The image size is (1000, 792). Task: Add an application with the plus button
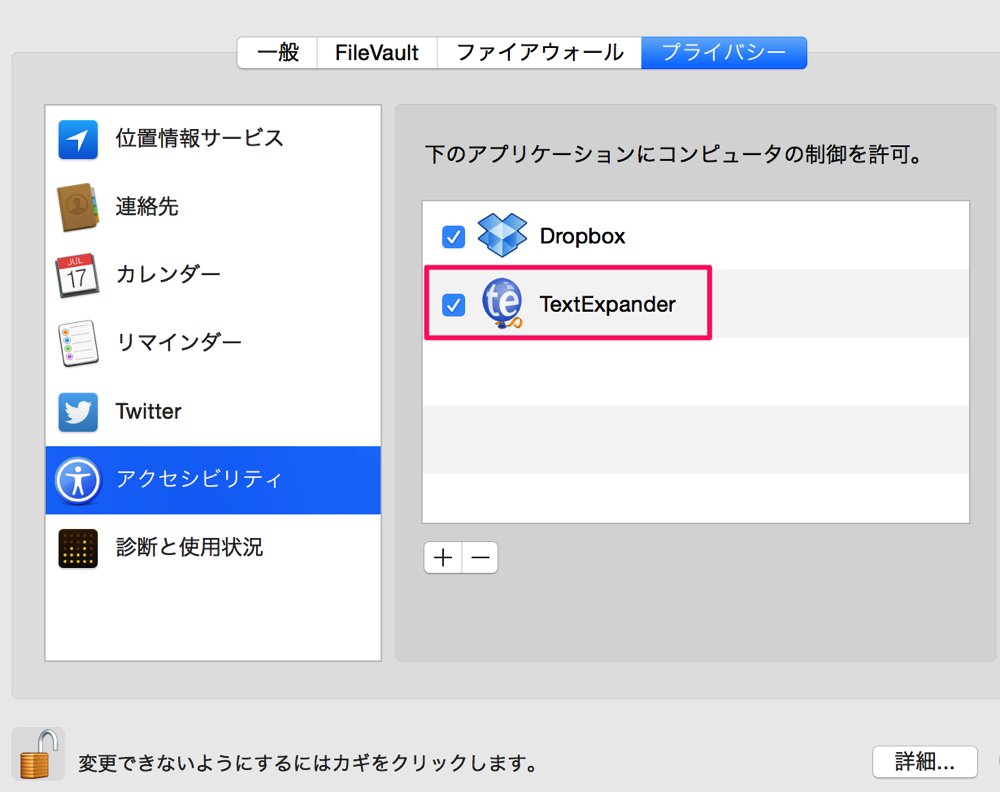click(443, 558)
